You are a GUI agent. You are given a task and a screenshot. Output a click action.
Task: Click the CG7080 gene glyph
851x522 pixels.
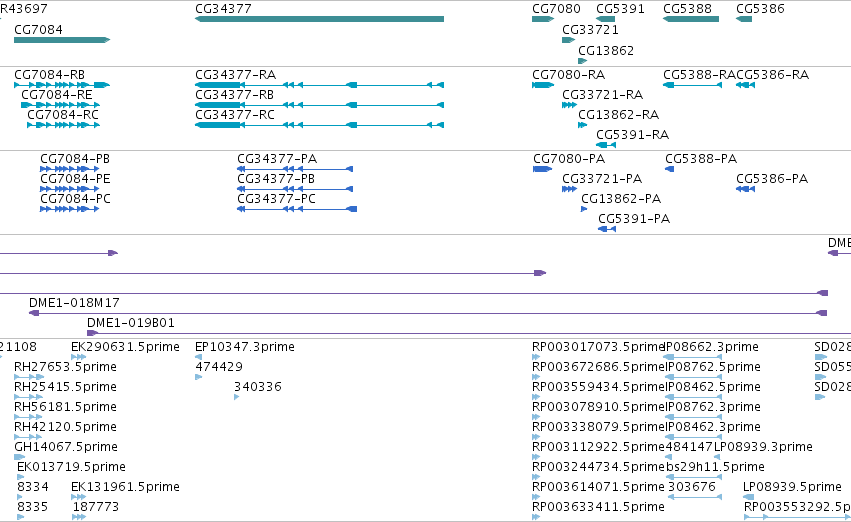point(543,19)
